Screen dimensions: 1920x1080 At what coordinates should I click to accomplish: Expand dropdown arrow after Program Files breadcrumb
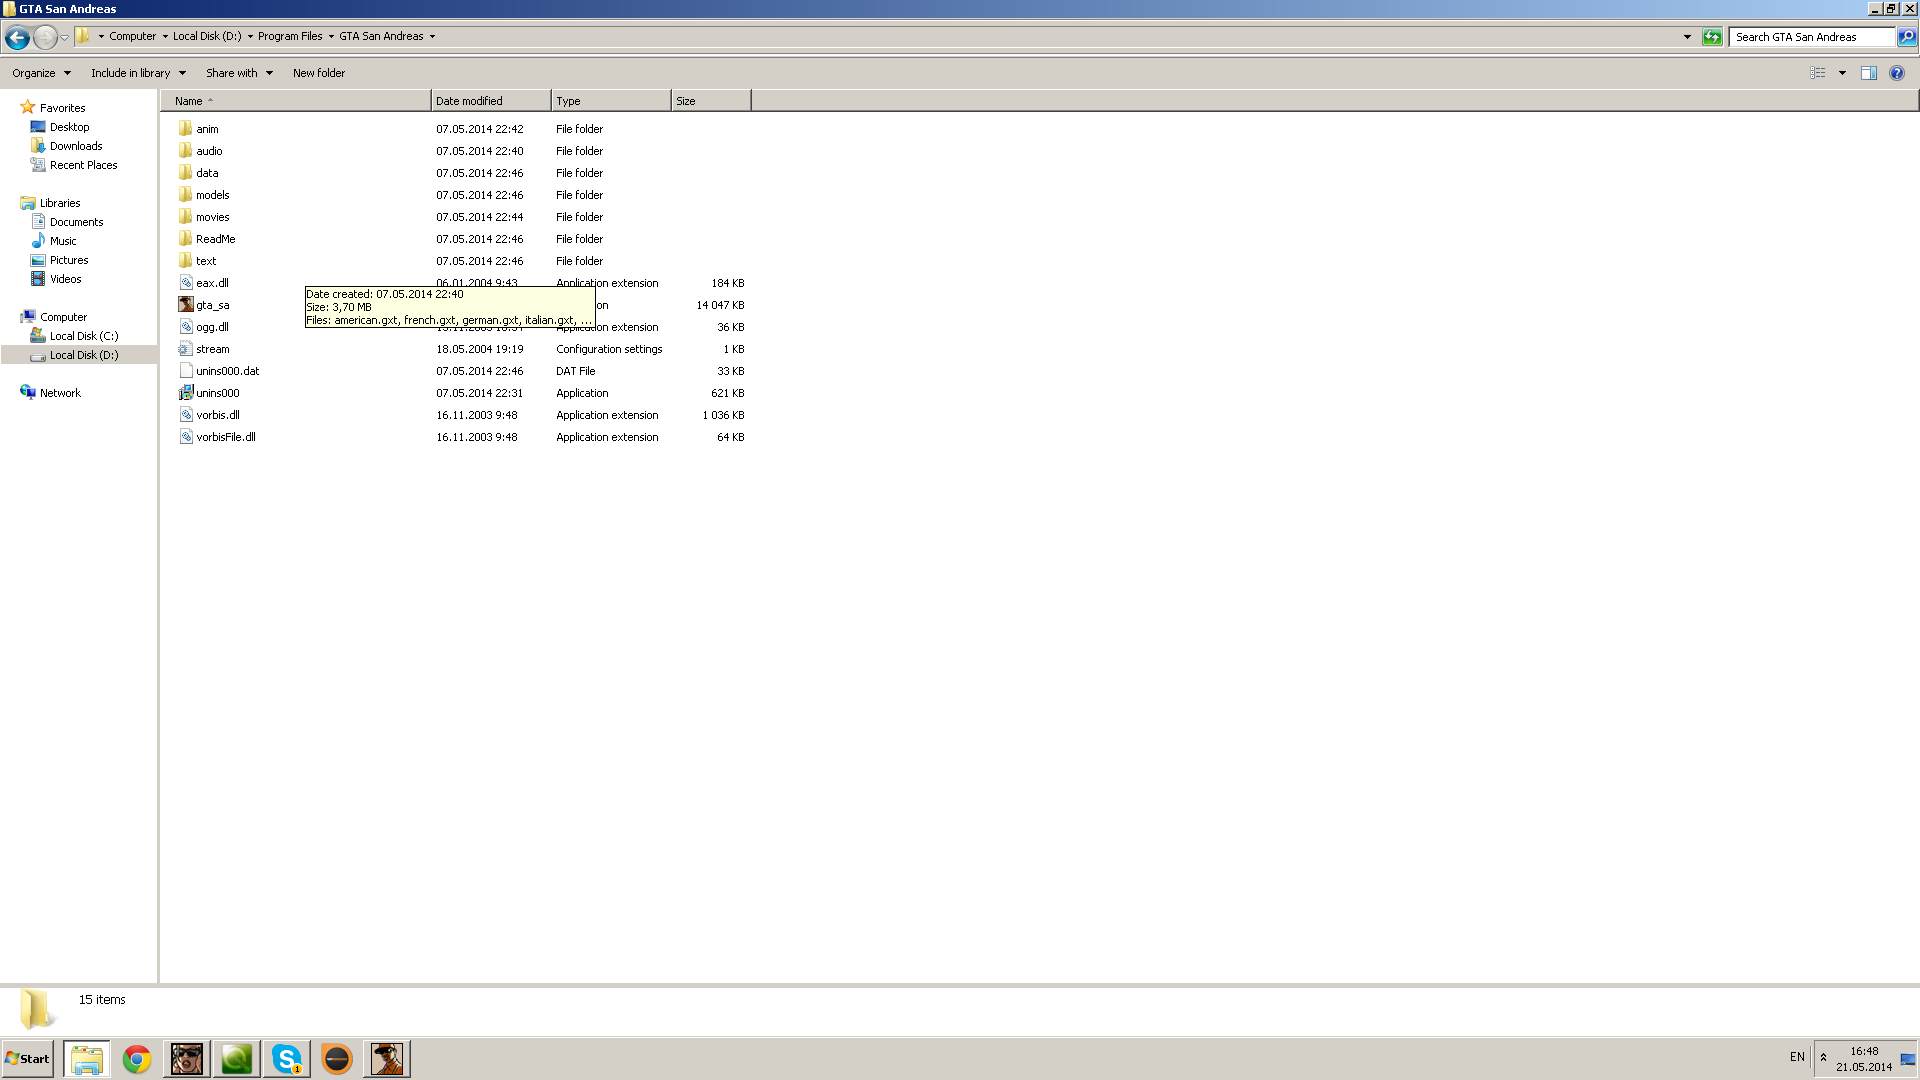331,36
